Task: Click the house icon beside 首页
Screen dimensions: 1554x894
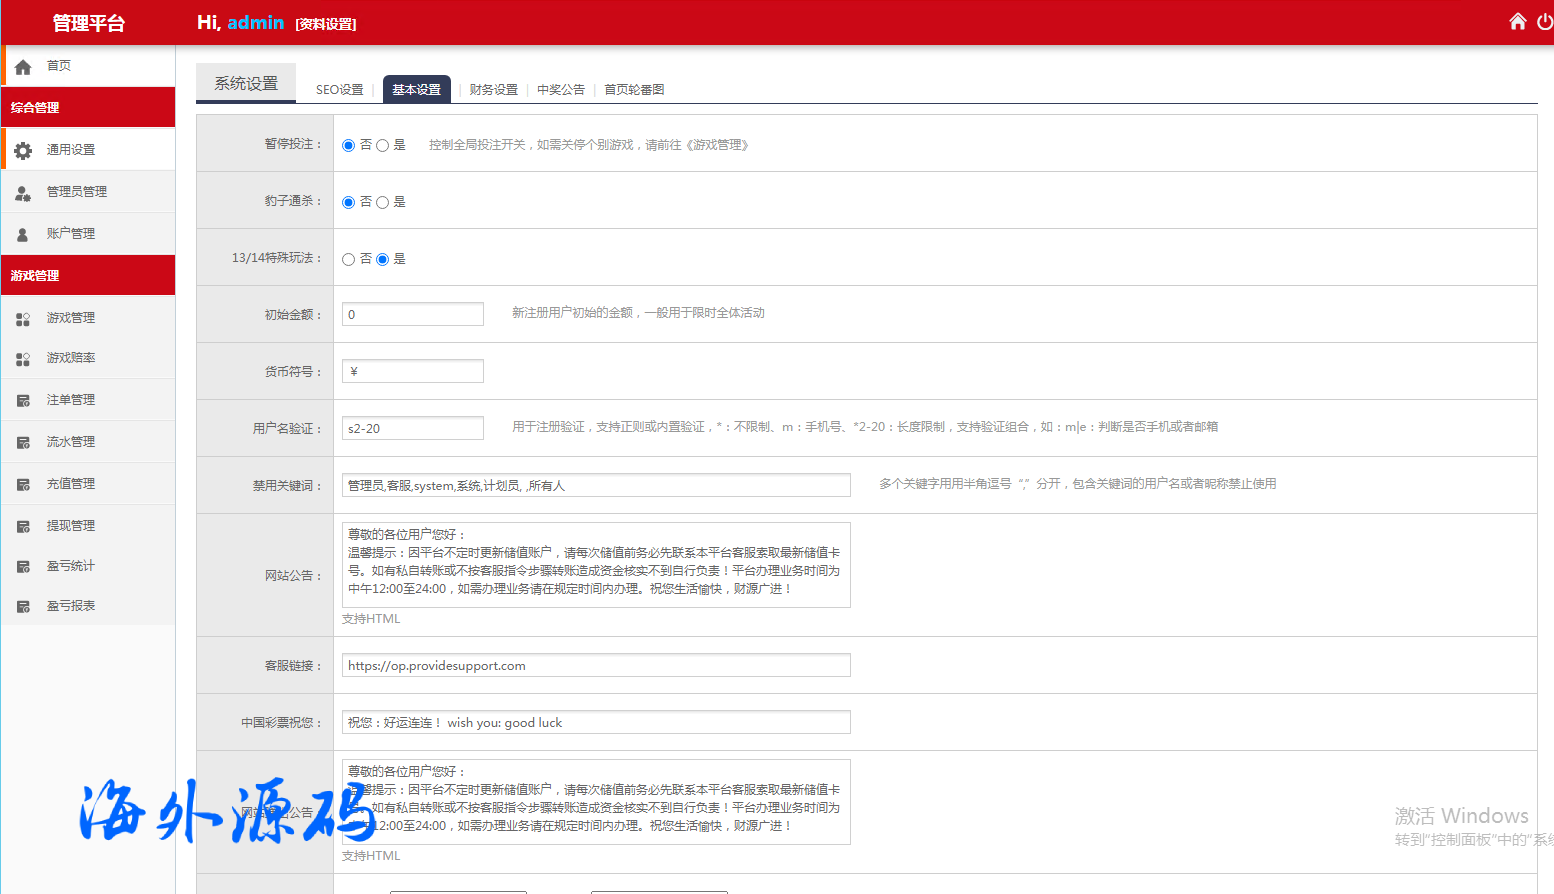Action: point(23,67)
